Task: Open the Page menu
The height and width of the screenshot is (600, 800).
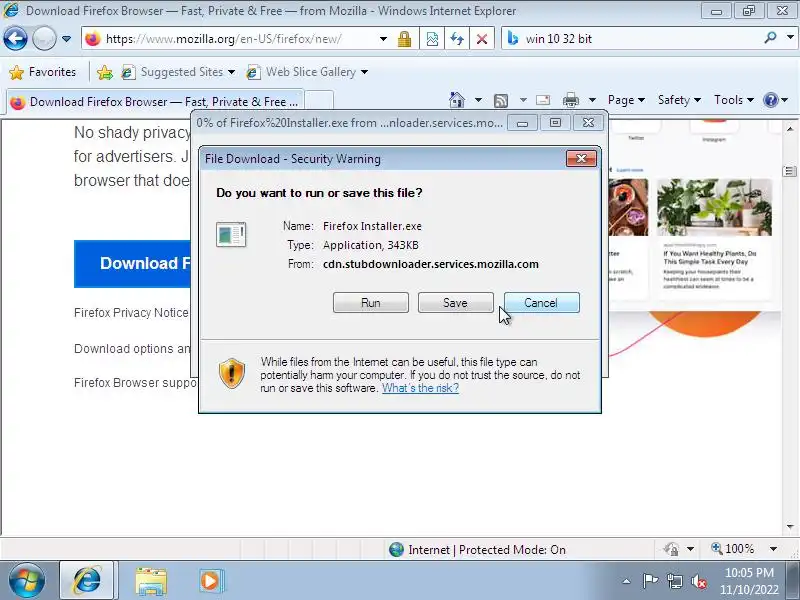Action: tap(626, 100)
